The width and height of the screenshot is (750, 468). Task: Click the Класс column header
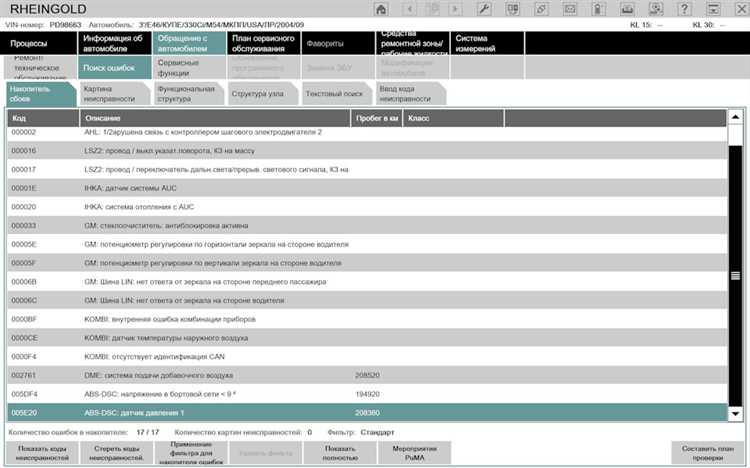[453, 118]
